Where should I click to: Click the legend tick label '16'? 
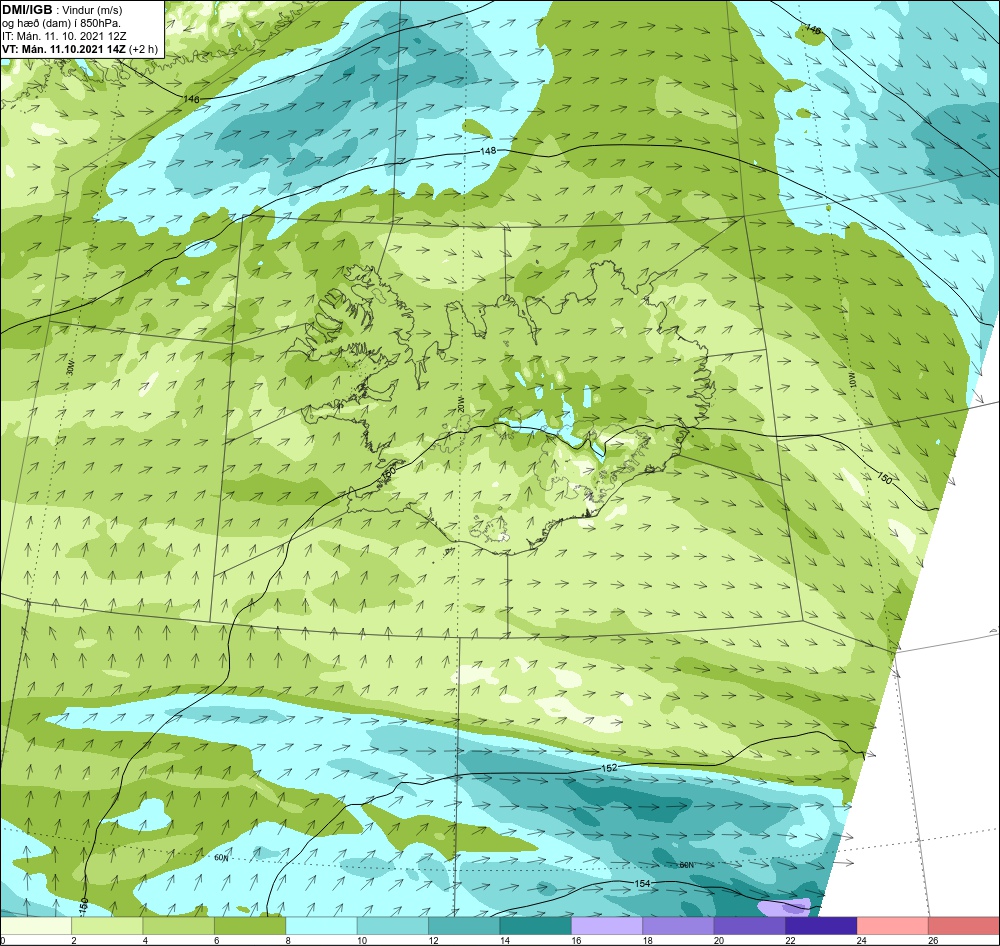pyautogui.click(x=577, y=940)
